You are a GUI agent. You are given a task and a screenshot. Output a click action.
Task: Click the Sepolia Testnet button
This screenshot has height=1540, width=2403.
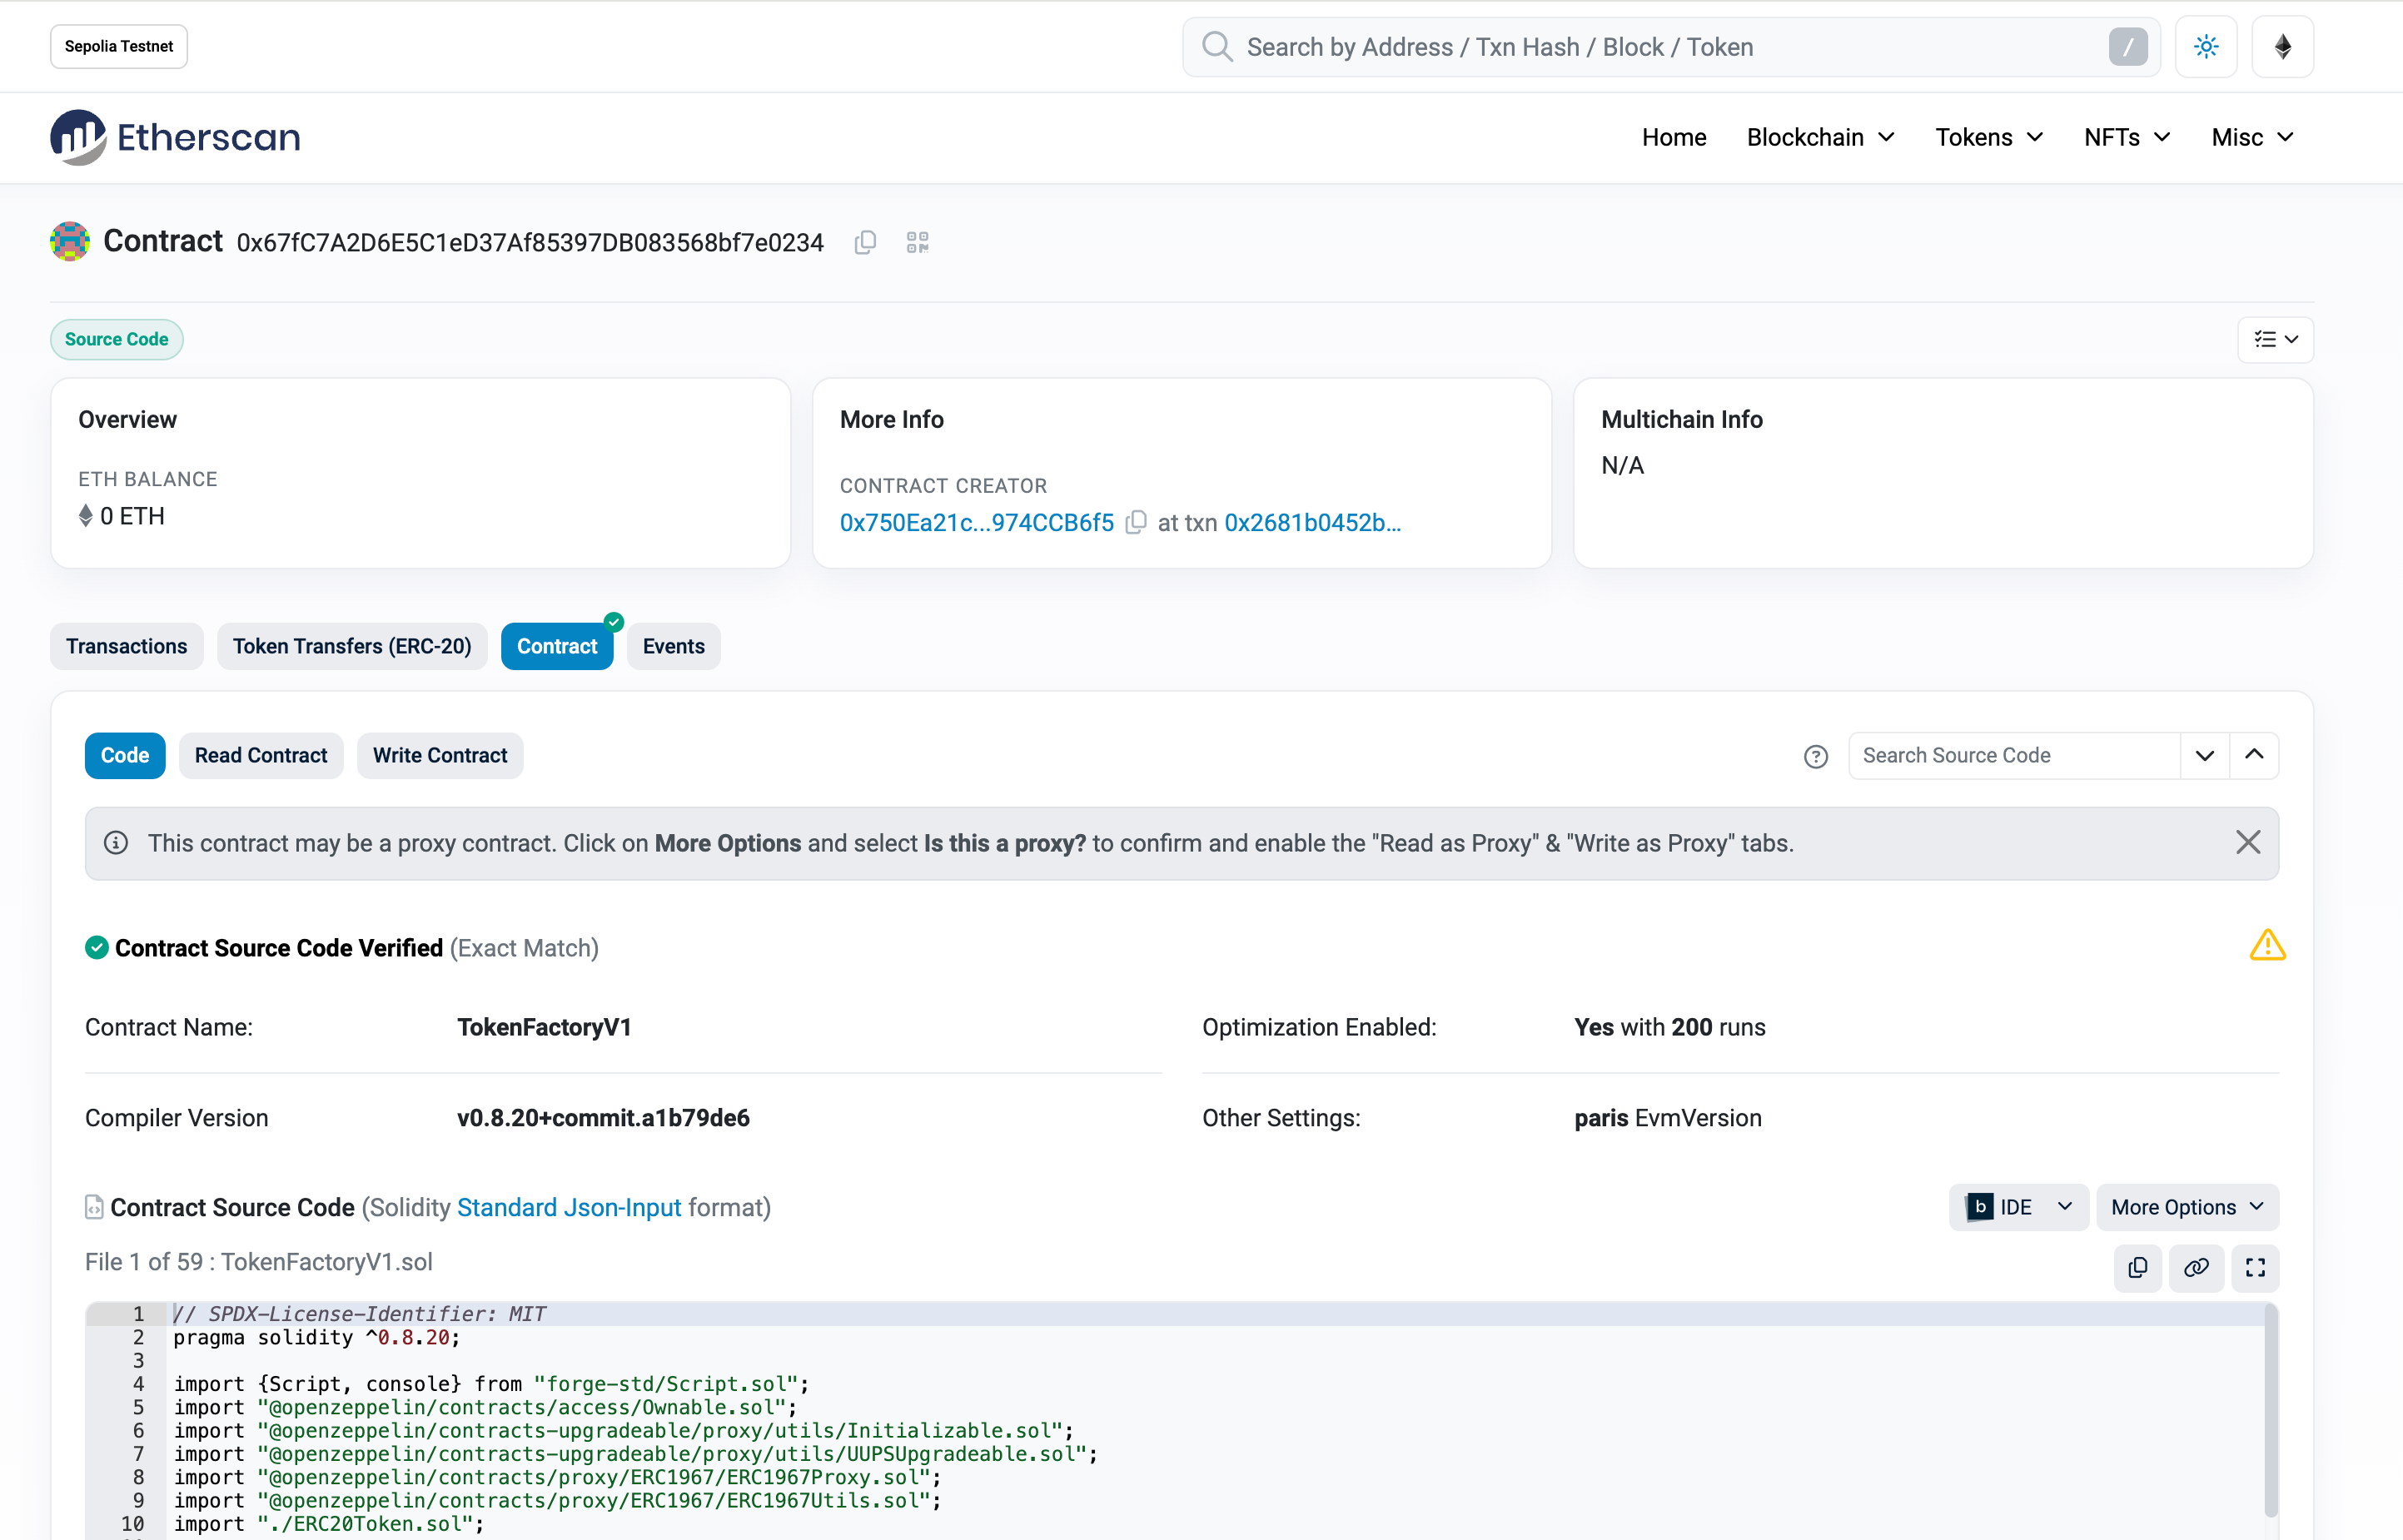[119, 47]
